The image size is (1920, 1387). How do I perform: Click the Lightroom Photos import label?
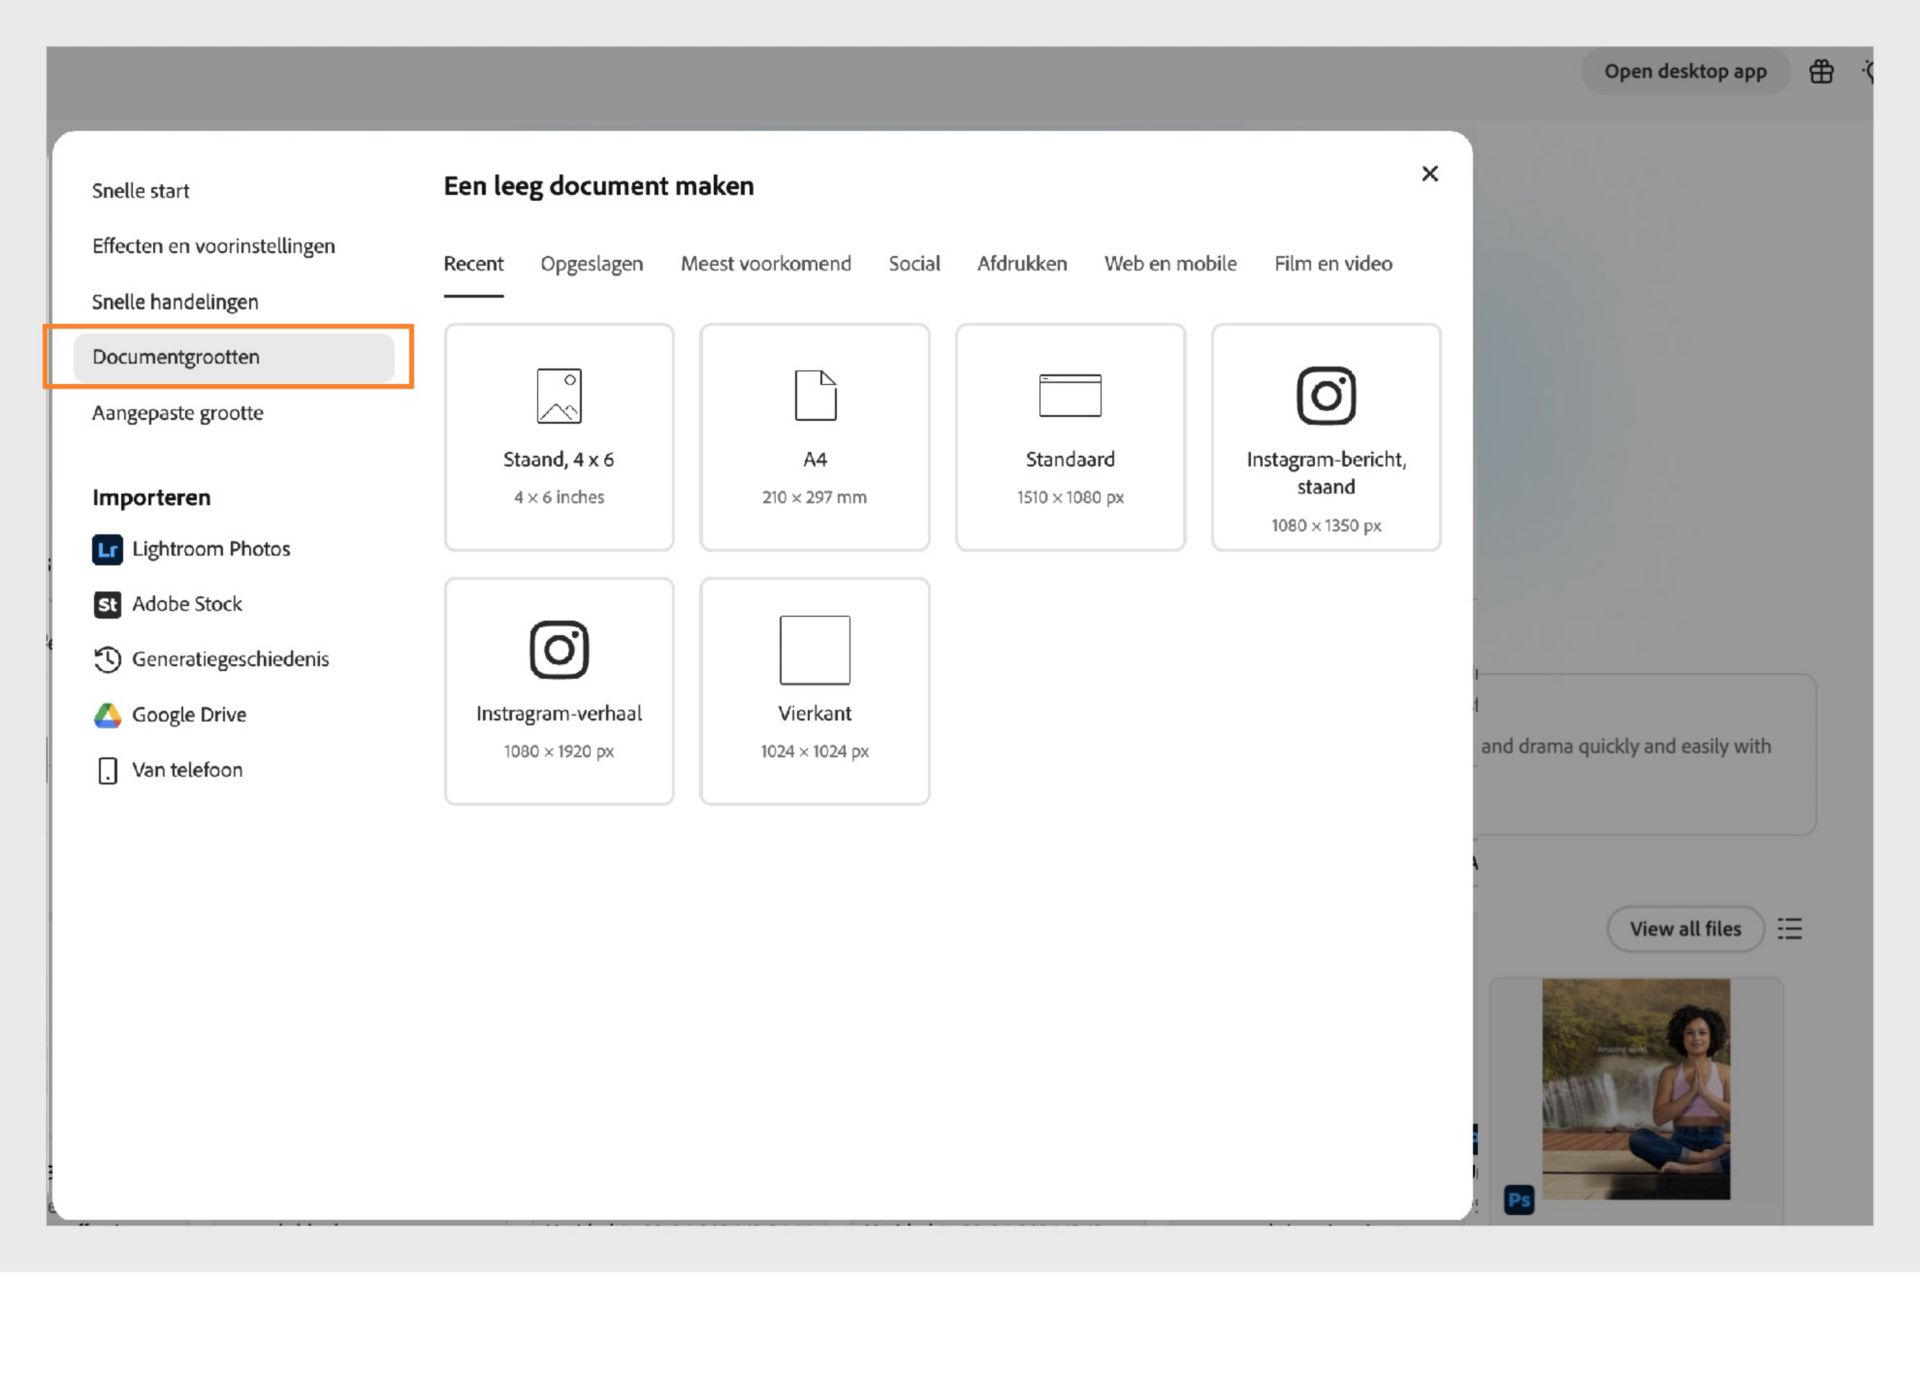[211, 549]
